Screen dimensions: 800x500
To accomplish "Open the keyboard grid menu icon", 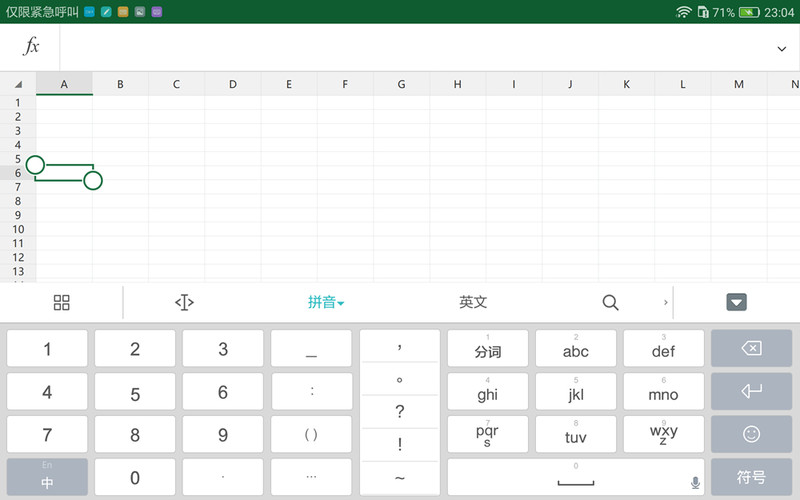I will [x=62, y=303].
